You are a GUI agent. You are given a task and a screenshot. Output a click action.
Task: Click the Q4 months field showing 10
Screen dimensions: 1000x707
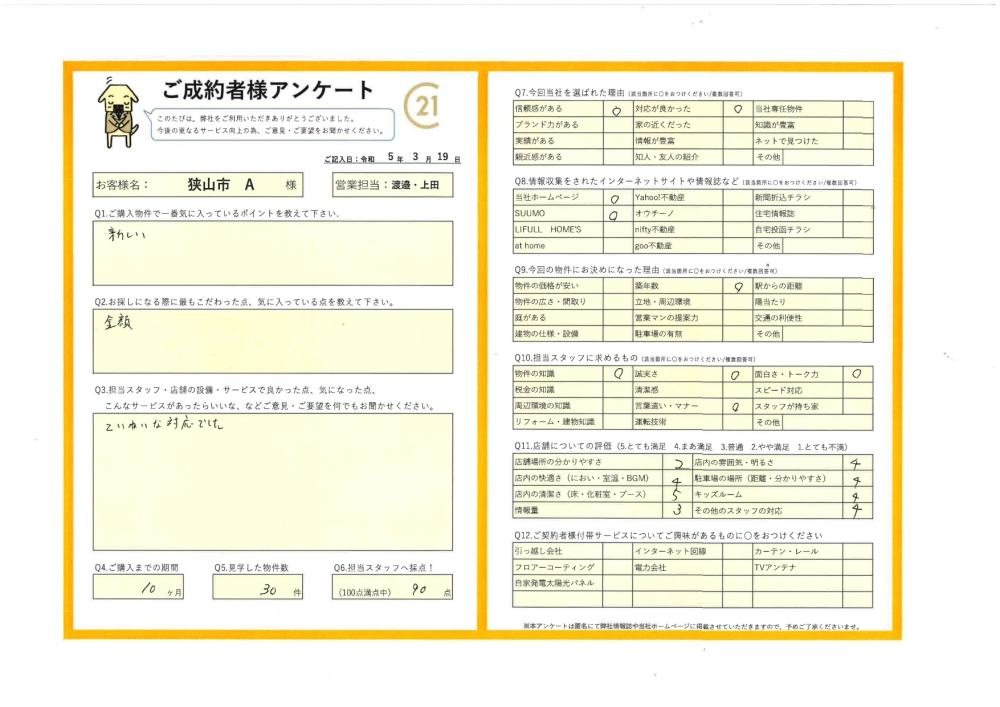(x=138, y=587)
